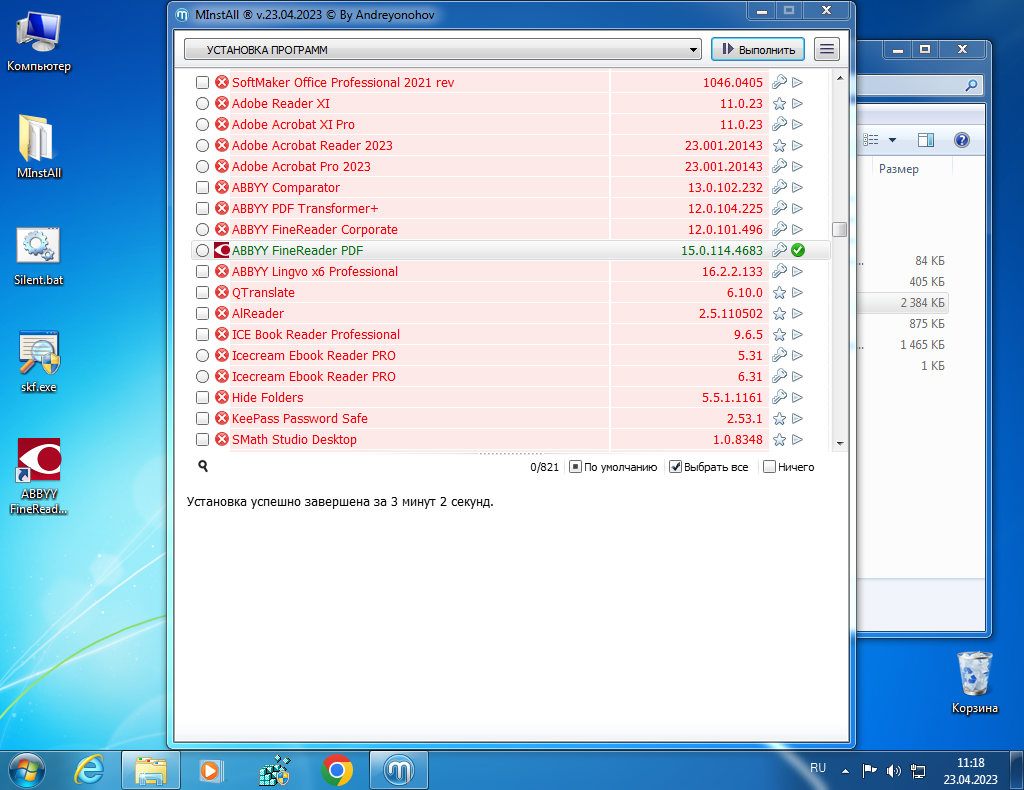Check the SoftMaker Office Professional checkbox
The height and width of the screenshot is (790, 1024).
point(202,82)
